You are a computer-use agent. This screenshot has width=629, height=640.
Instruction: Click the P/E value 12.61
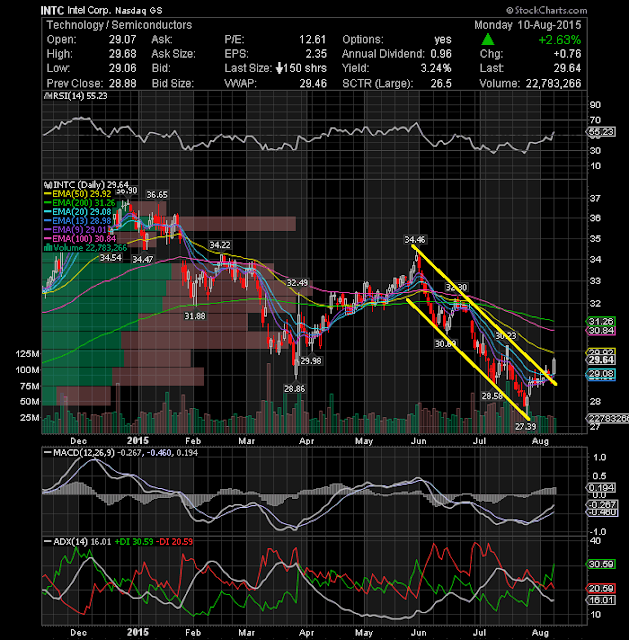coord(313,40)
